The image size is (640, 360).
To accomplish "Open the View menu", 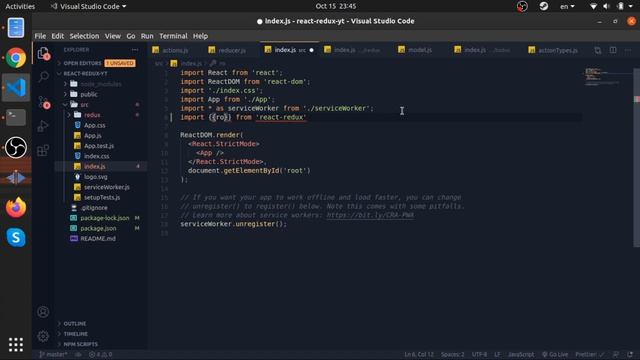I will point(113,36).
